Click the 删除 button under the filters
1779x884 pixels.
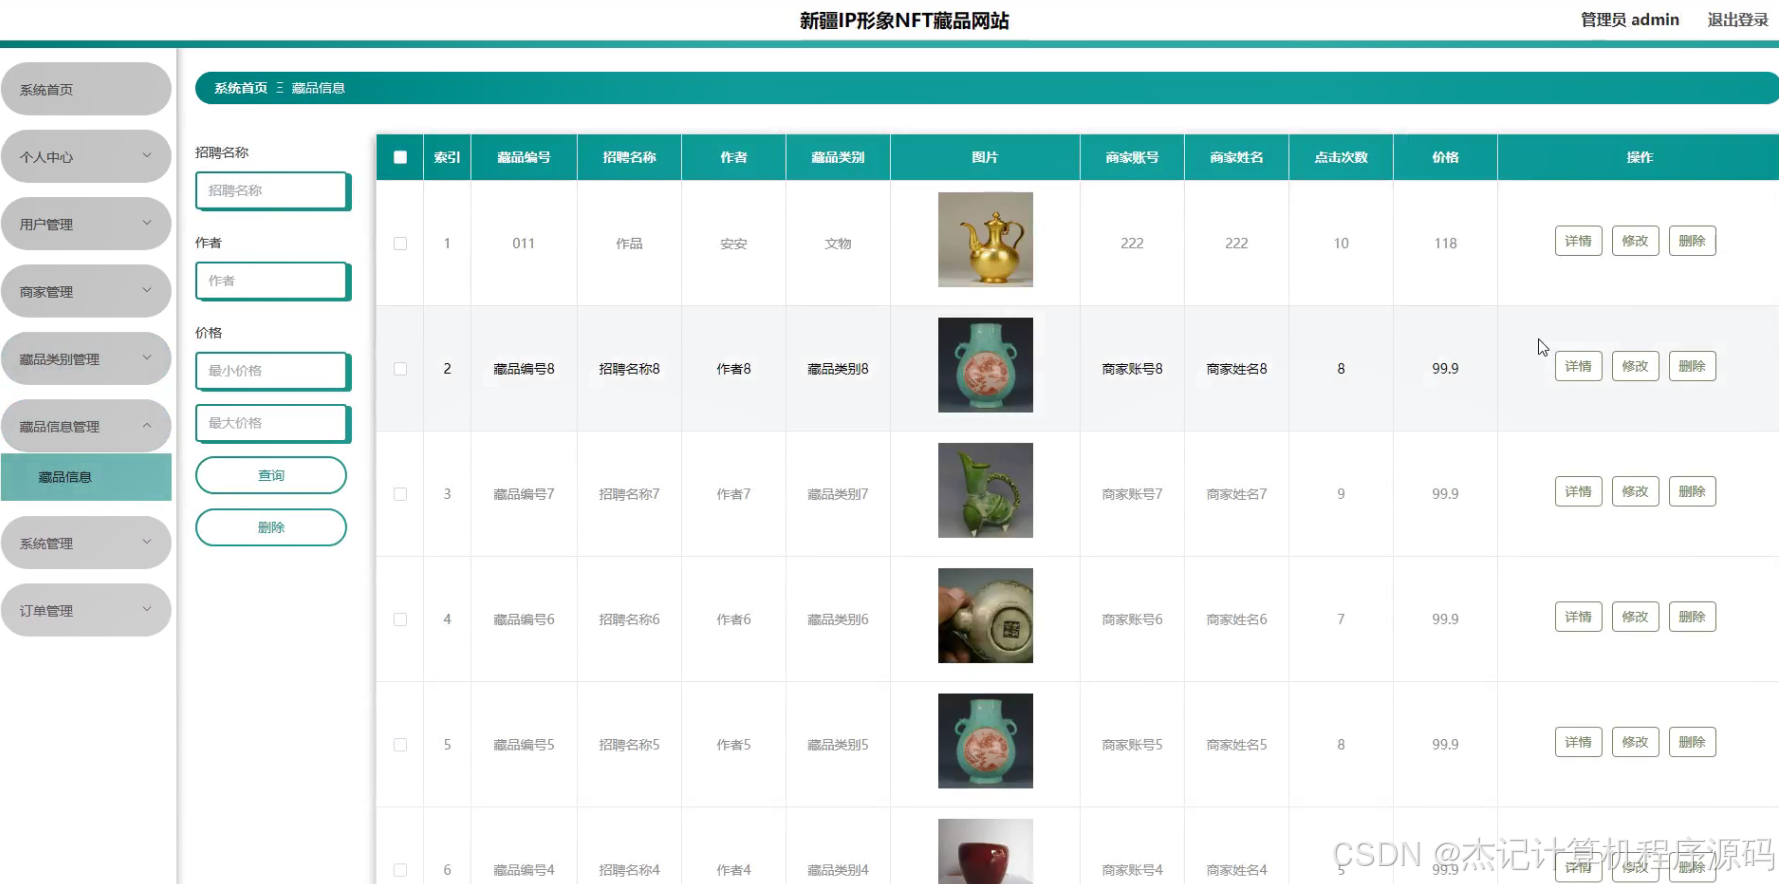[271, 527]
